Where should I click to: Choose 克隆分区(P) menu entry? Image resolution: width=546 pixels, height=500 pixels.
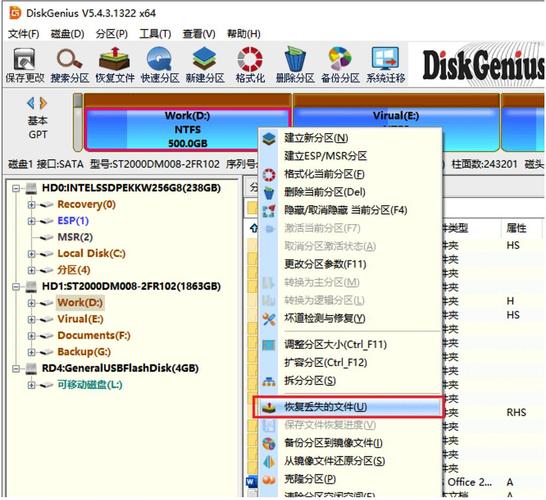350,479
